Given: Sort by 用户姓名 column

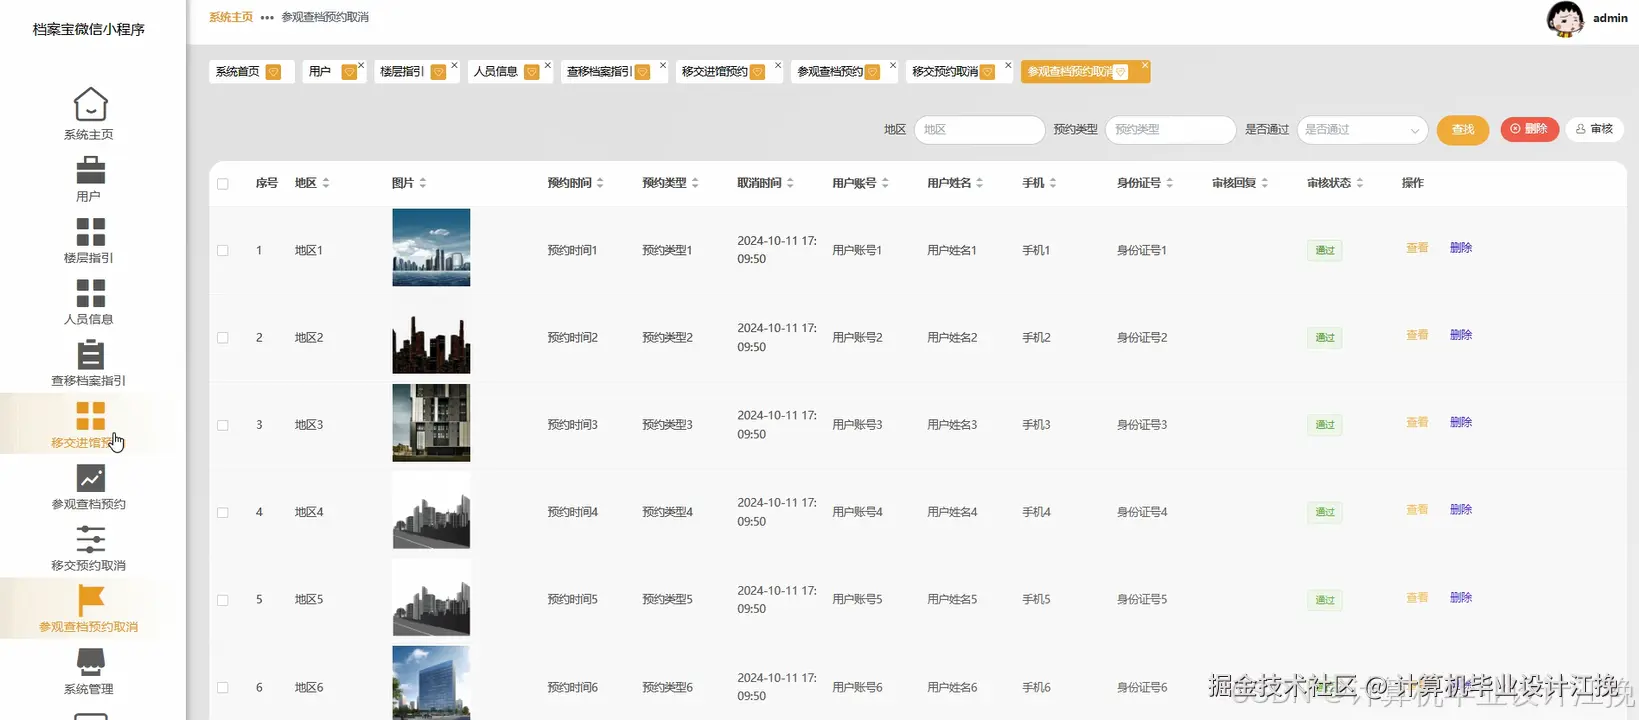Looking at the screenshot, I should click(980, 183).
